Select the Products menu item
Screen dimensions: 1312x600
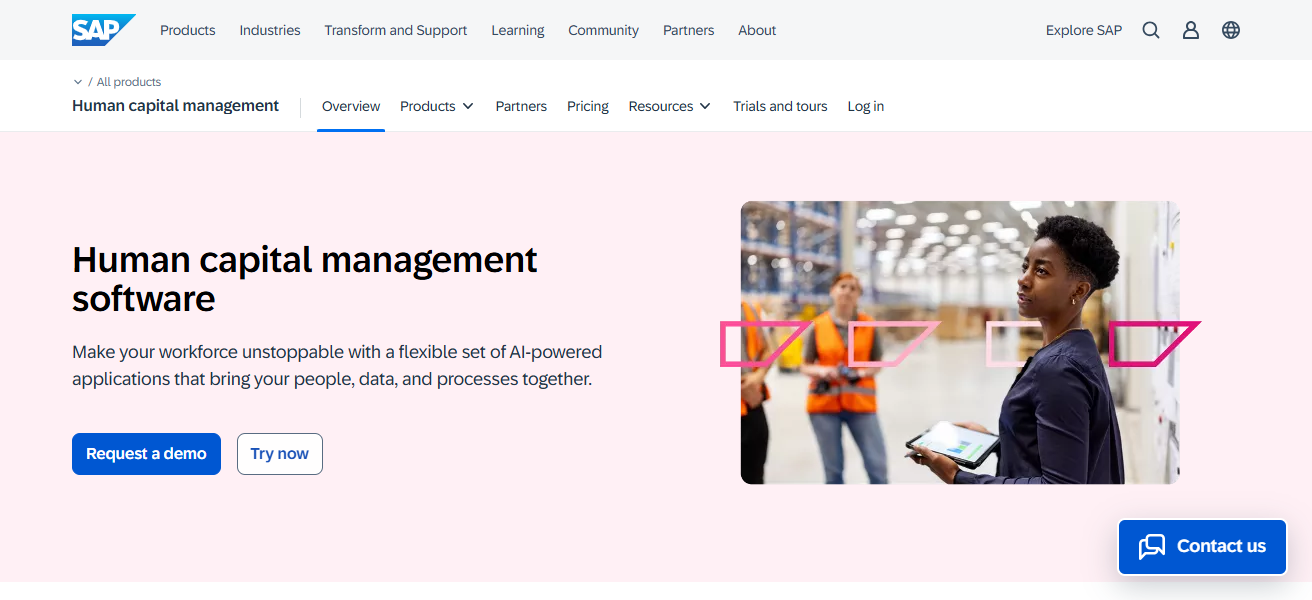tap(187, 30)
